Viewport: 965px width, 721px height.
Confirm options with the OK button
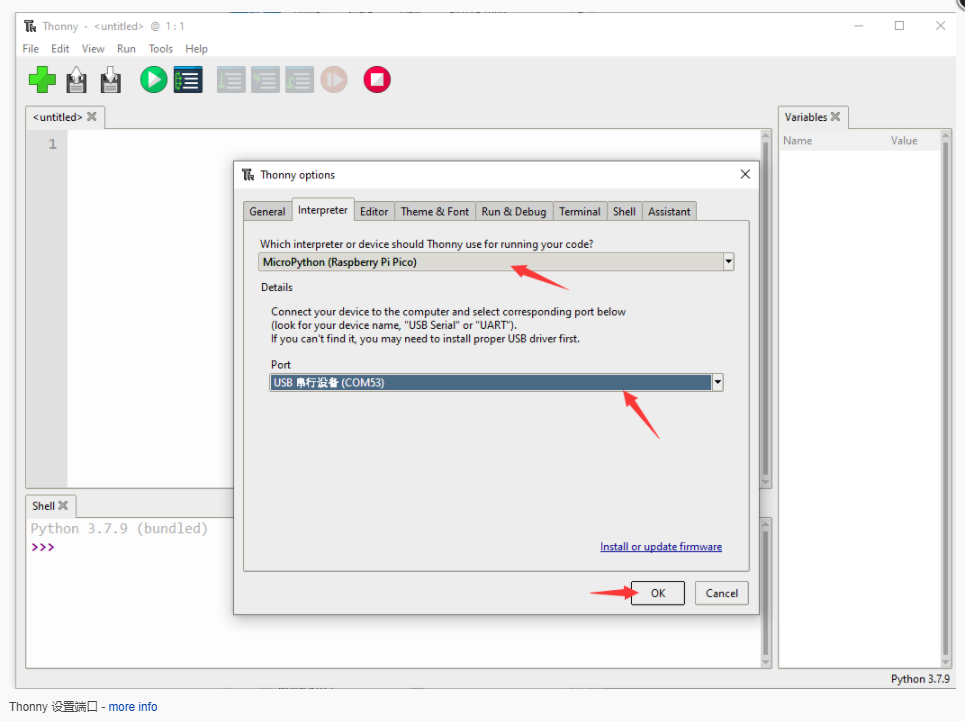point(658,593)
